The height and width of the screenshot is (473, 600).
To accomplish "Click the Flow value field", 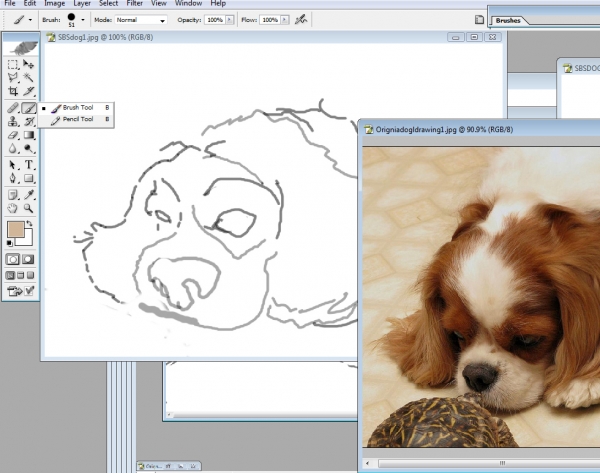I will point(270,20).
